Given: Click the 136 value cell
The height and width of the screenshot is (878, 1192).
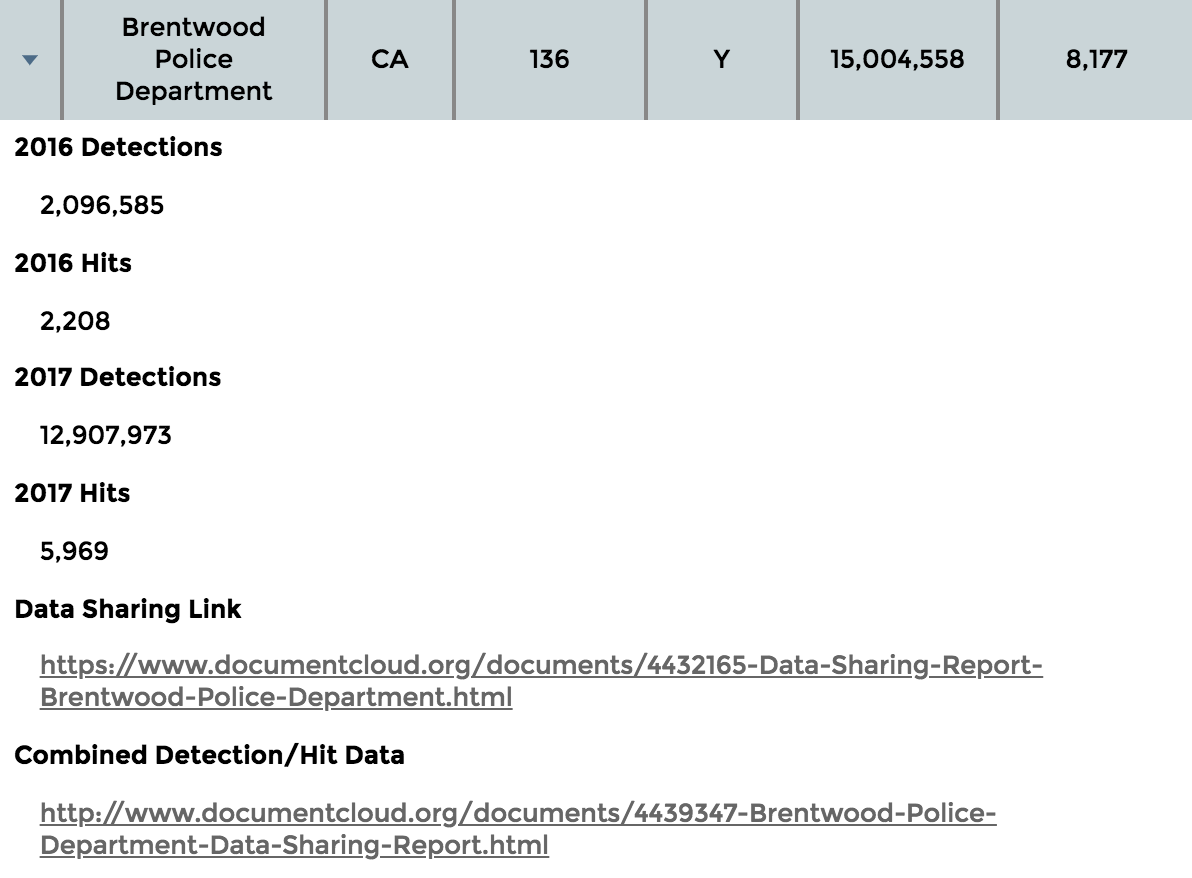Looking at the screenshot, I should pos(549,59).
